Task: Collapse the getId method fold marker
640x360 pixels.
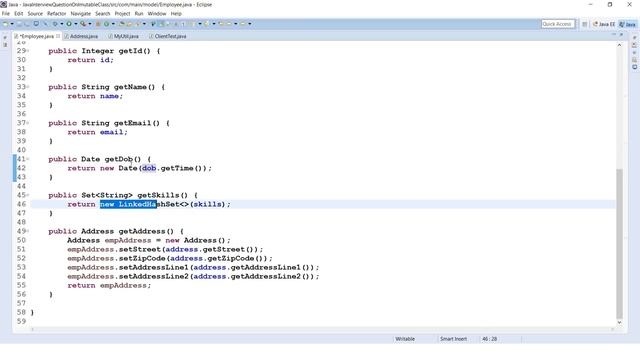Action: [28, 51]
